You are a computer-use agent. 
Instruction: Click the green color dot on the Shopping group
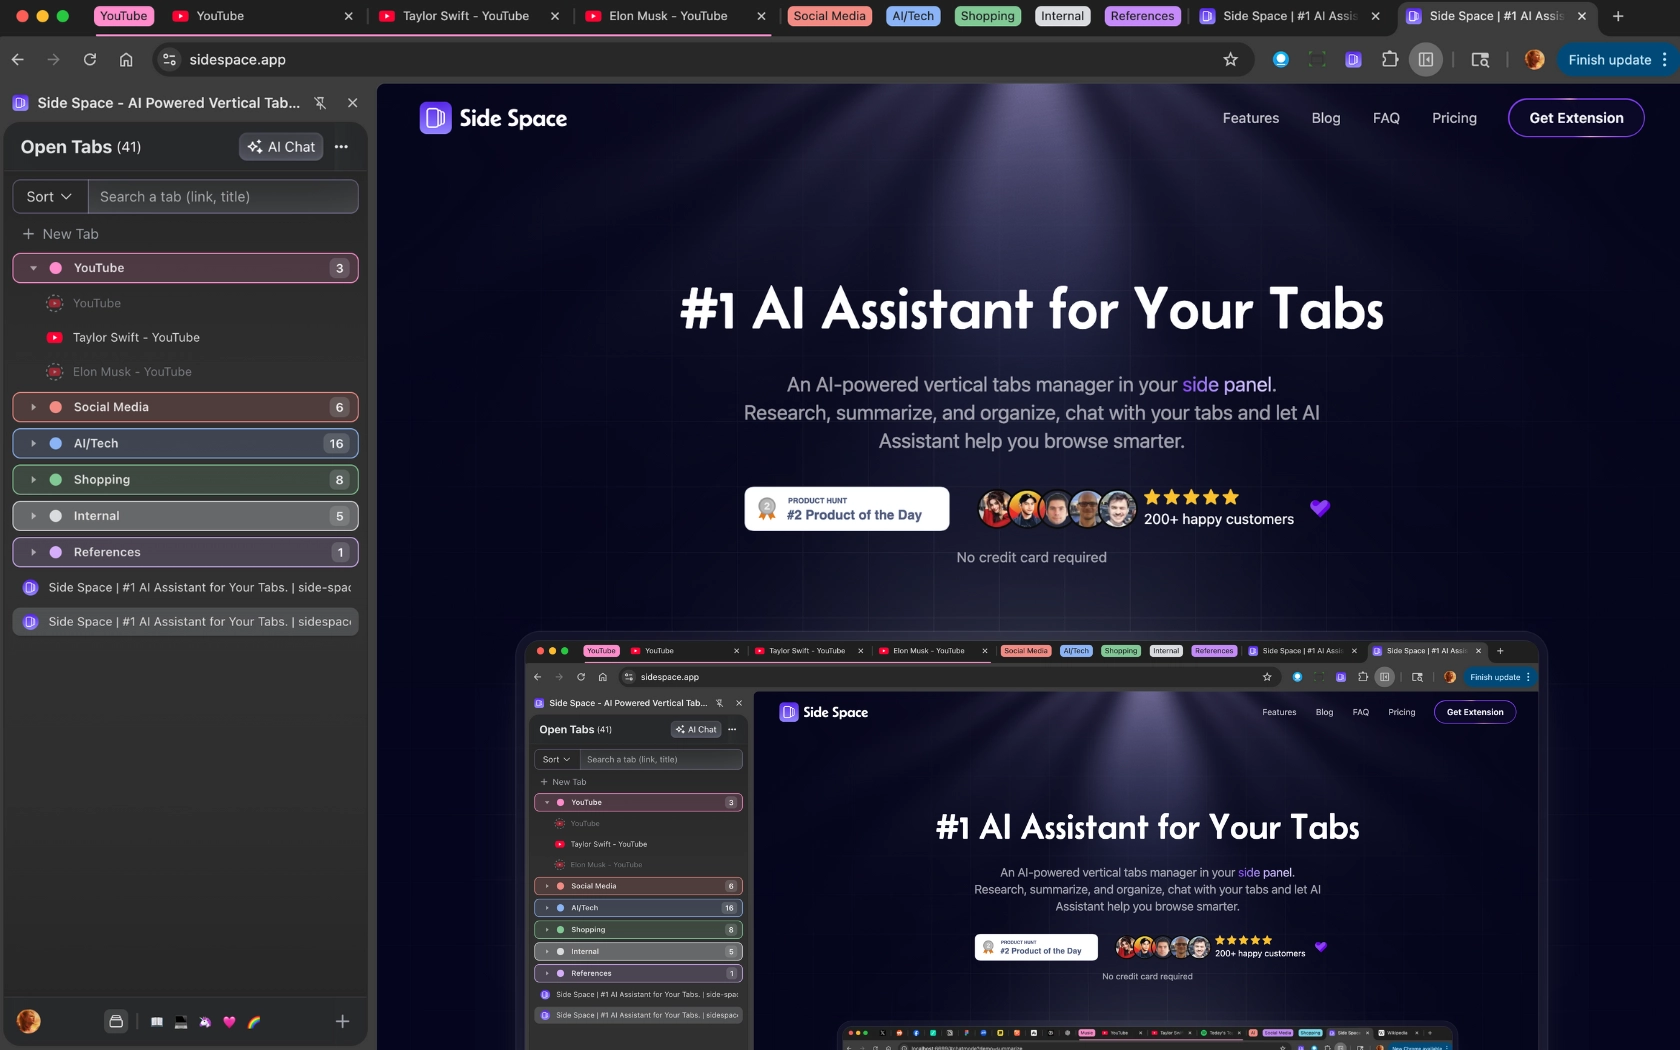coord(56,479)
